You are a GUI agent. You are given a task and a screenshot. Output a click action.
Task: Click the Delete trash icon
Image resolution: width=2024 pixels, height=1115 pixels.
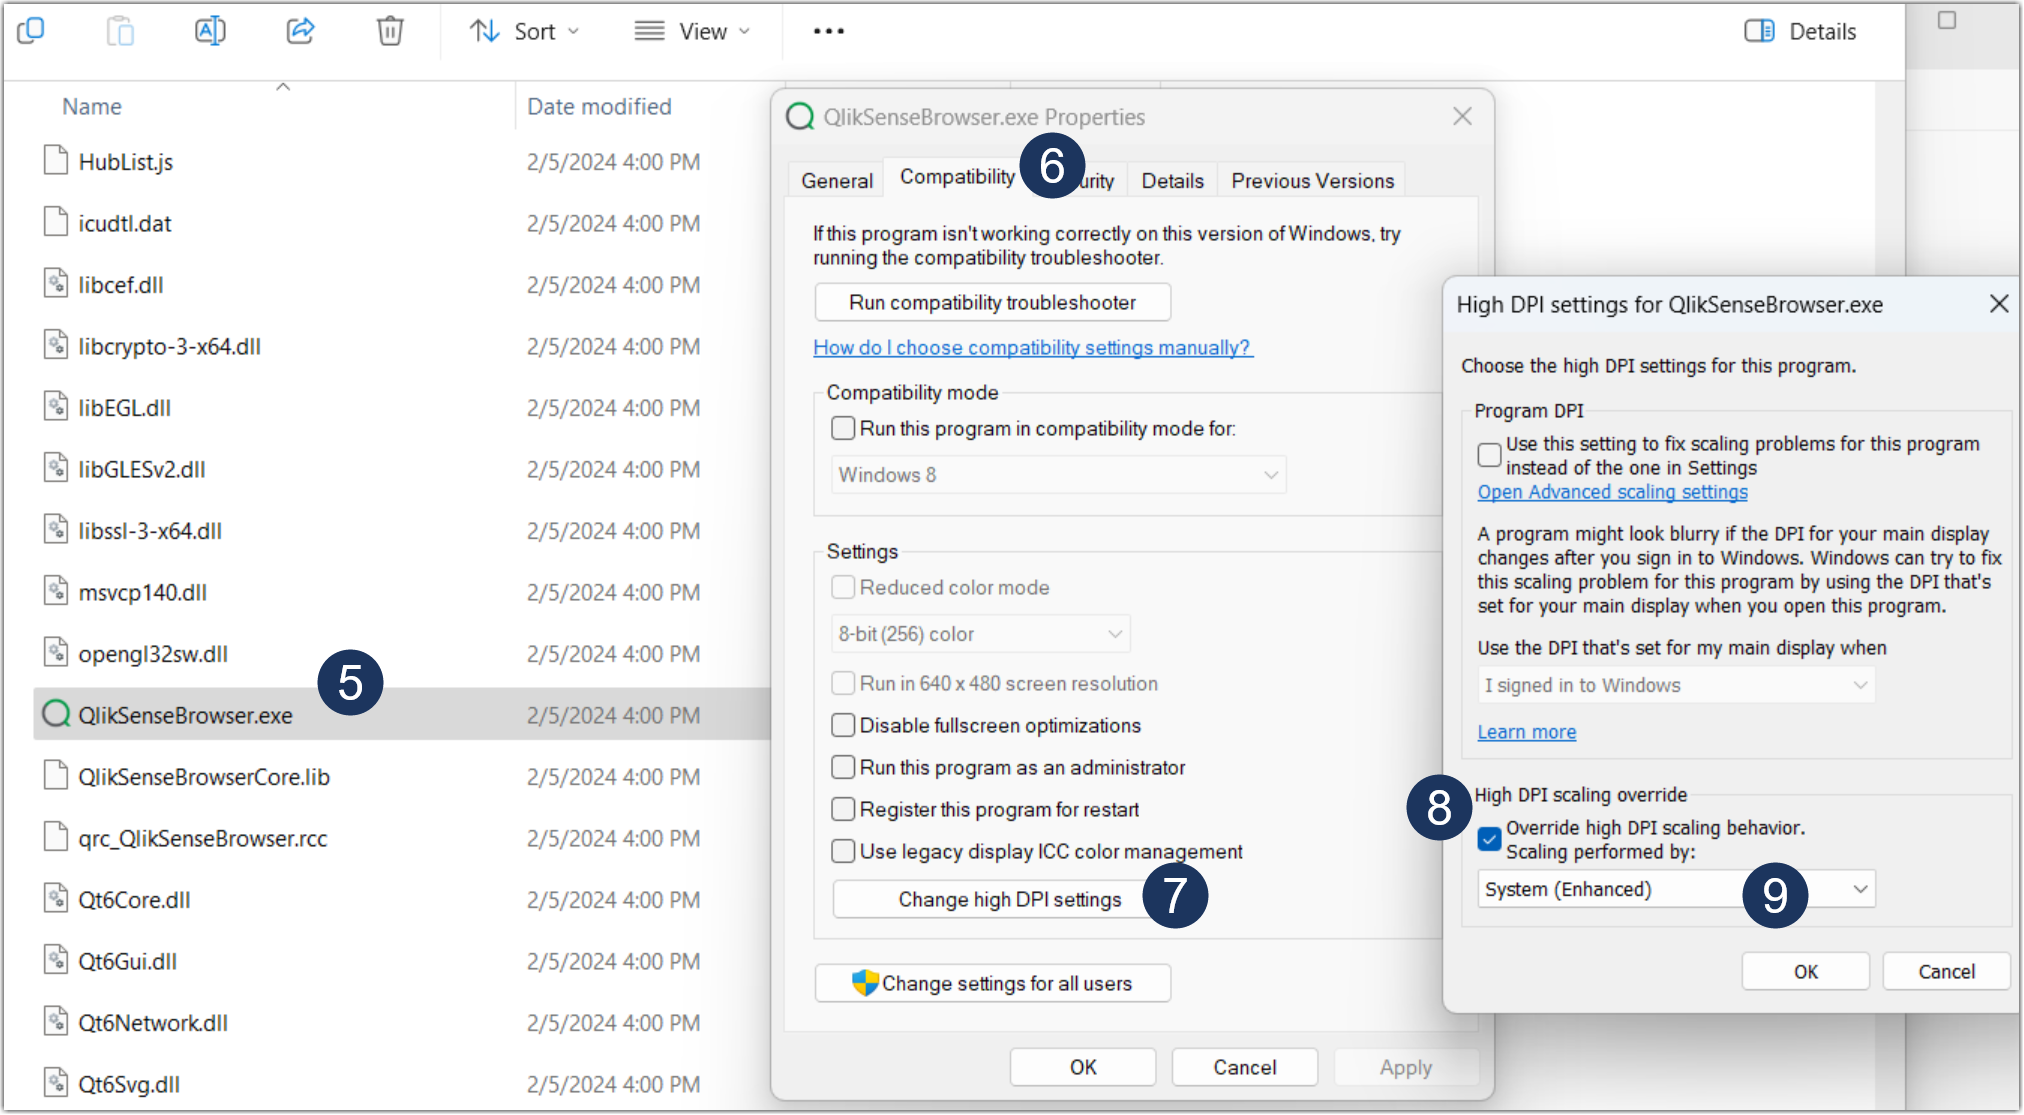(x=390, y=31)
